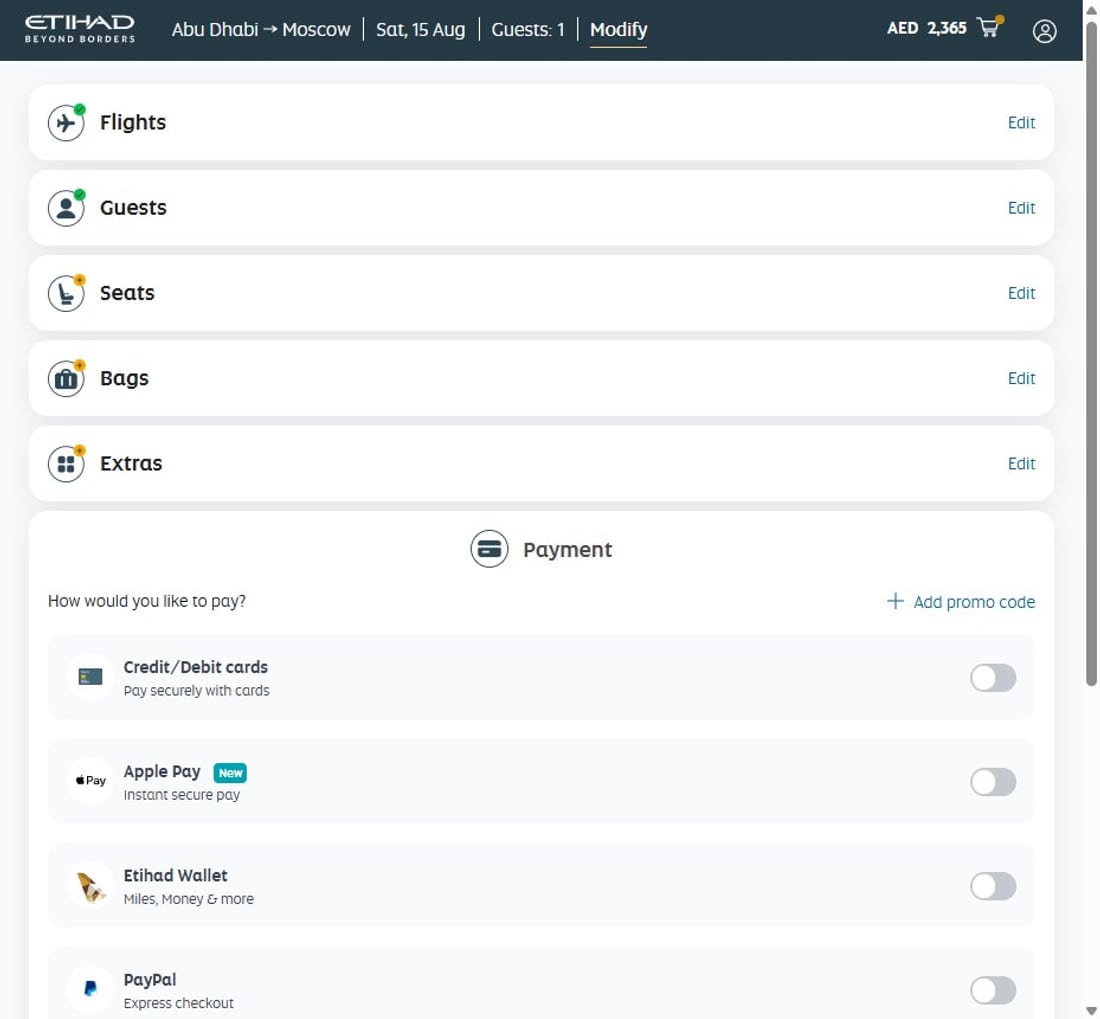Expand the Guests section header

pos(541,208)
